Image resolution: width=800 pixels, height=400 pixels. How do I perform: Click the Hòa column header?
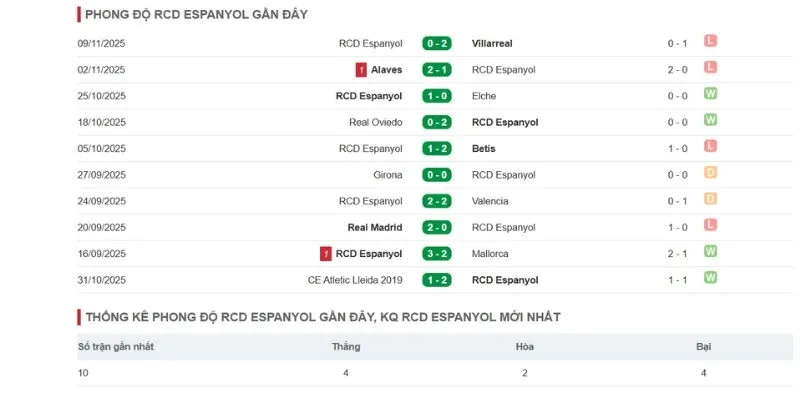pos(524,347)
